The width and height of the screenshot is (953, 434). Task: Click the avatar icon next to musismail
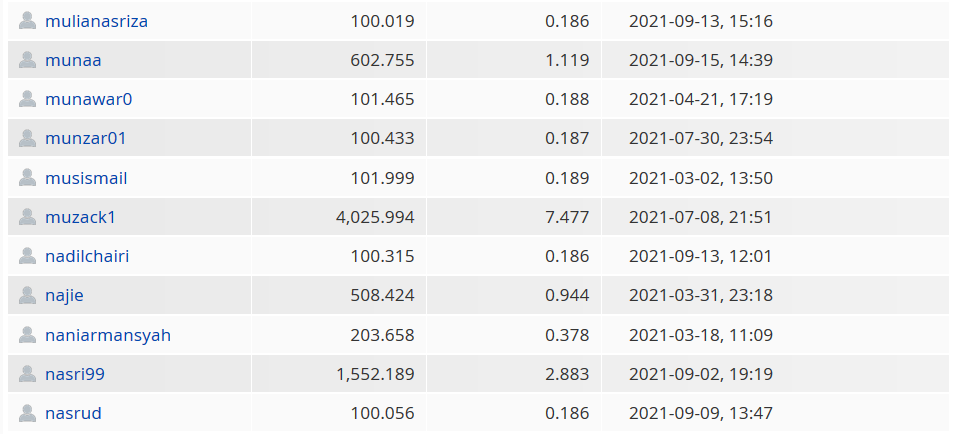pyautogui.click(x=27, y=177)
